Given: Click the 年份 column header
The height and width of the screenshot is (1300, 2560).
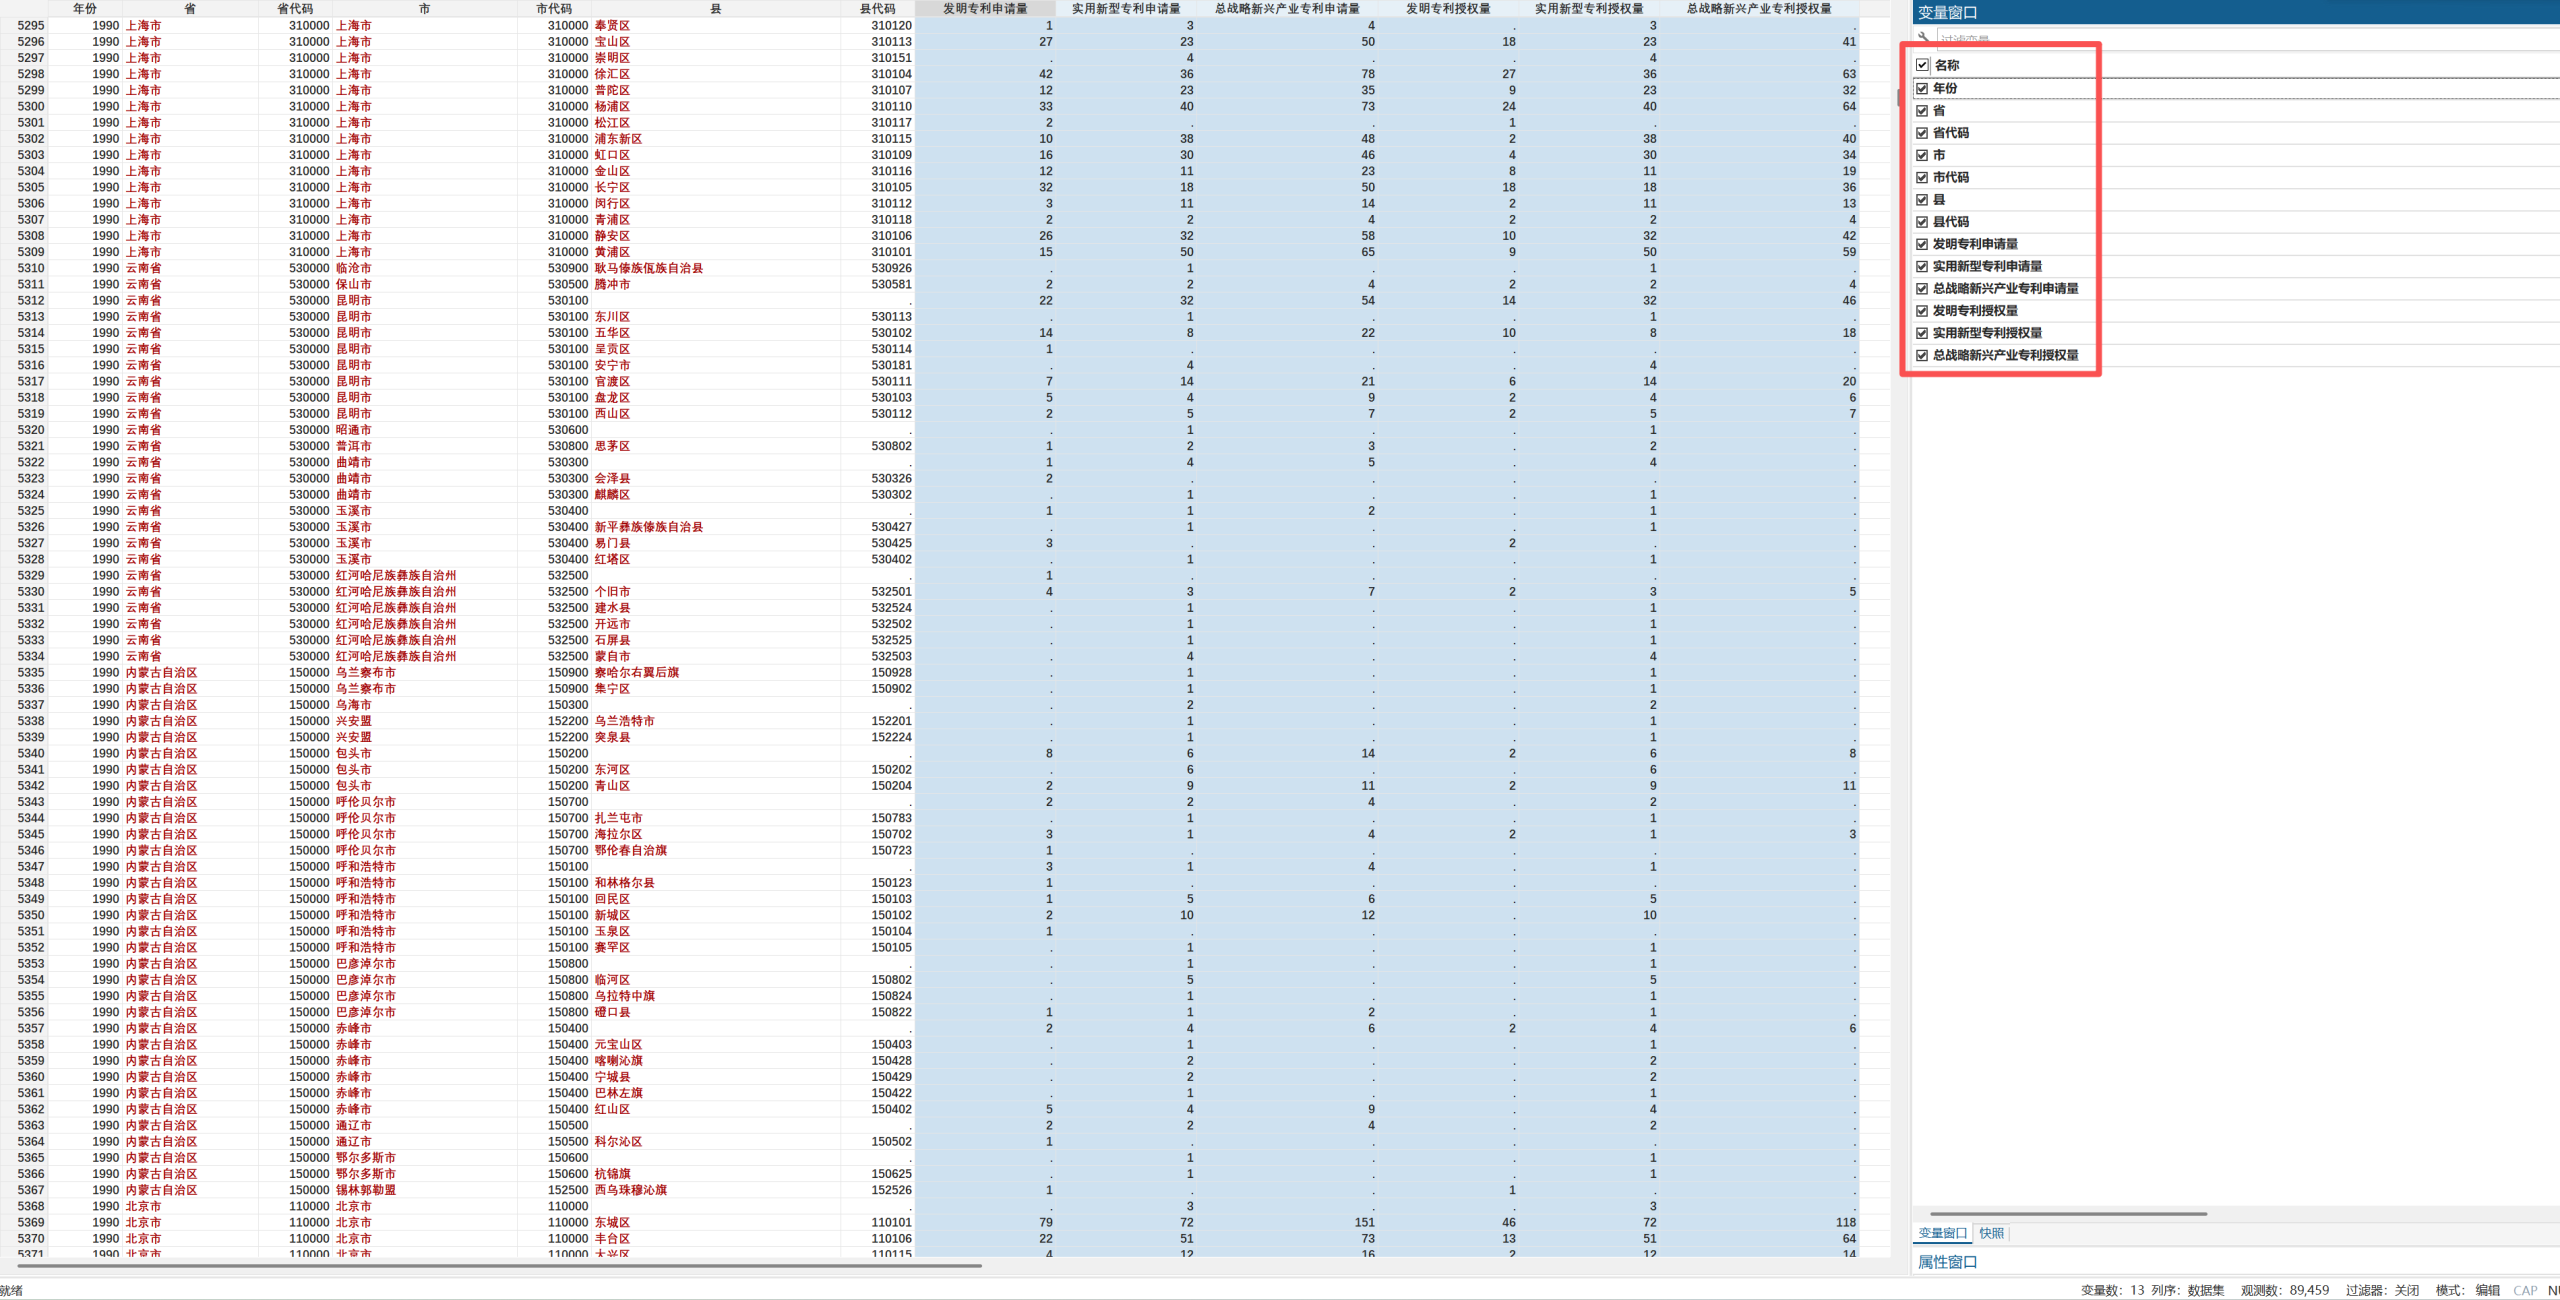Looking at the screenshot, I should [85, 8].
